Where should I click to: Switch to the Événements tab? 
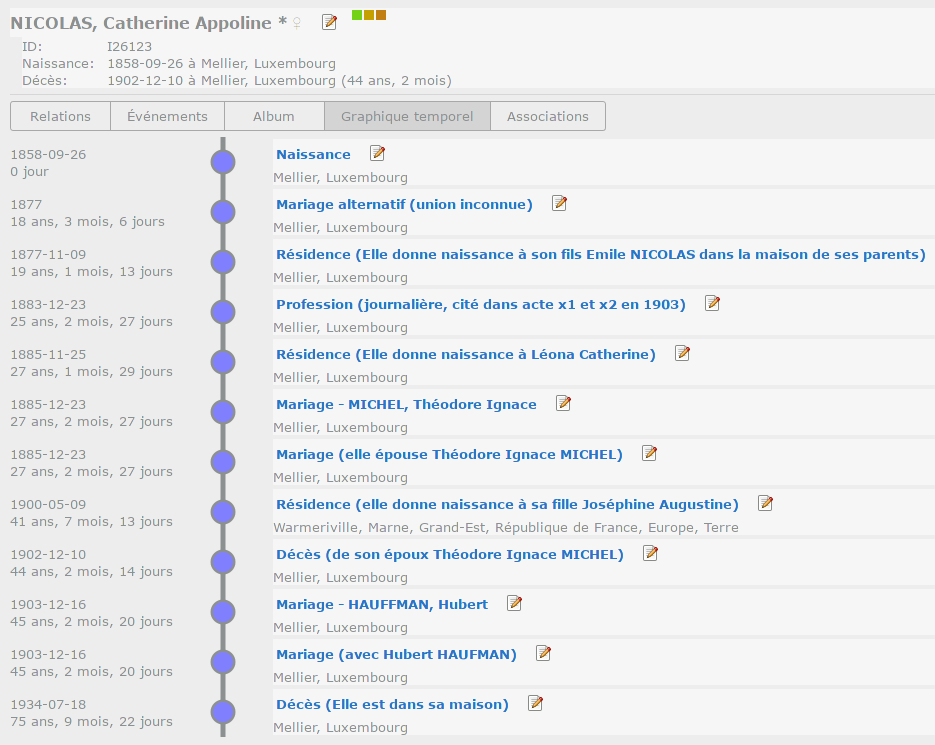[x=167, y=116]
